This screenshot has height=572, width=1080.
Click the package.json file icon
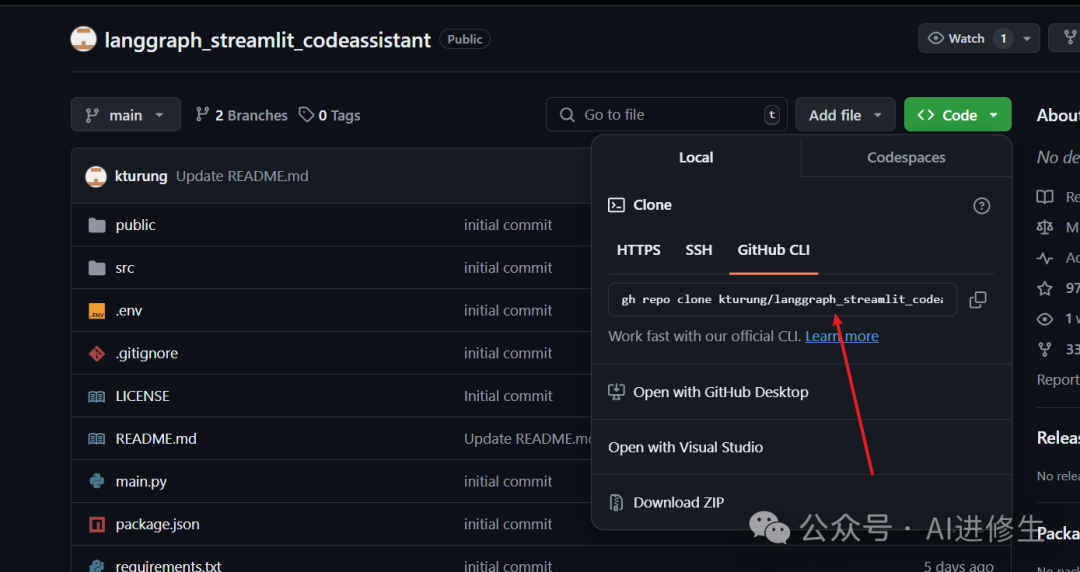(x=97, y=524)
